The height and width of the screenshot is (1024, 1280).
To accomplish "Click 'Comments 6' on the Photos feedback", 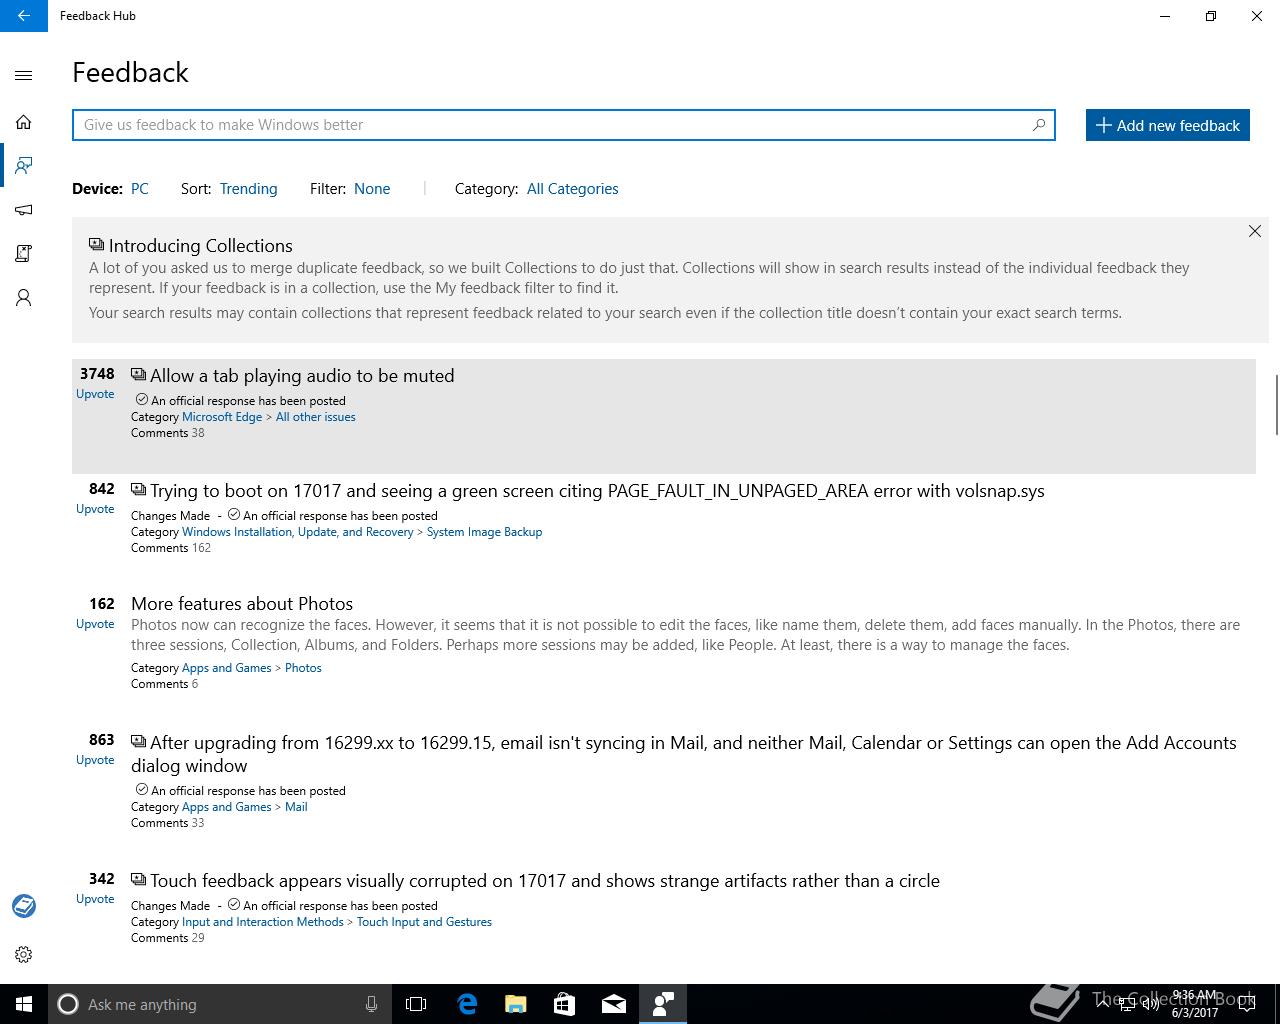I will (x=164, y=684).
